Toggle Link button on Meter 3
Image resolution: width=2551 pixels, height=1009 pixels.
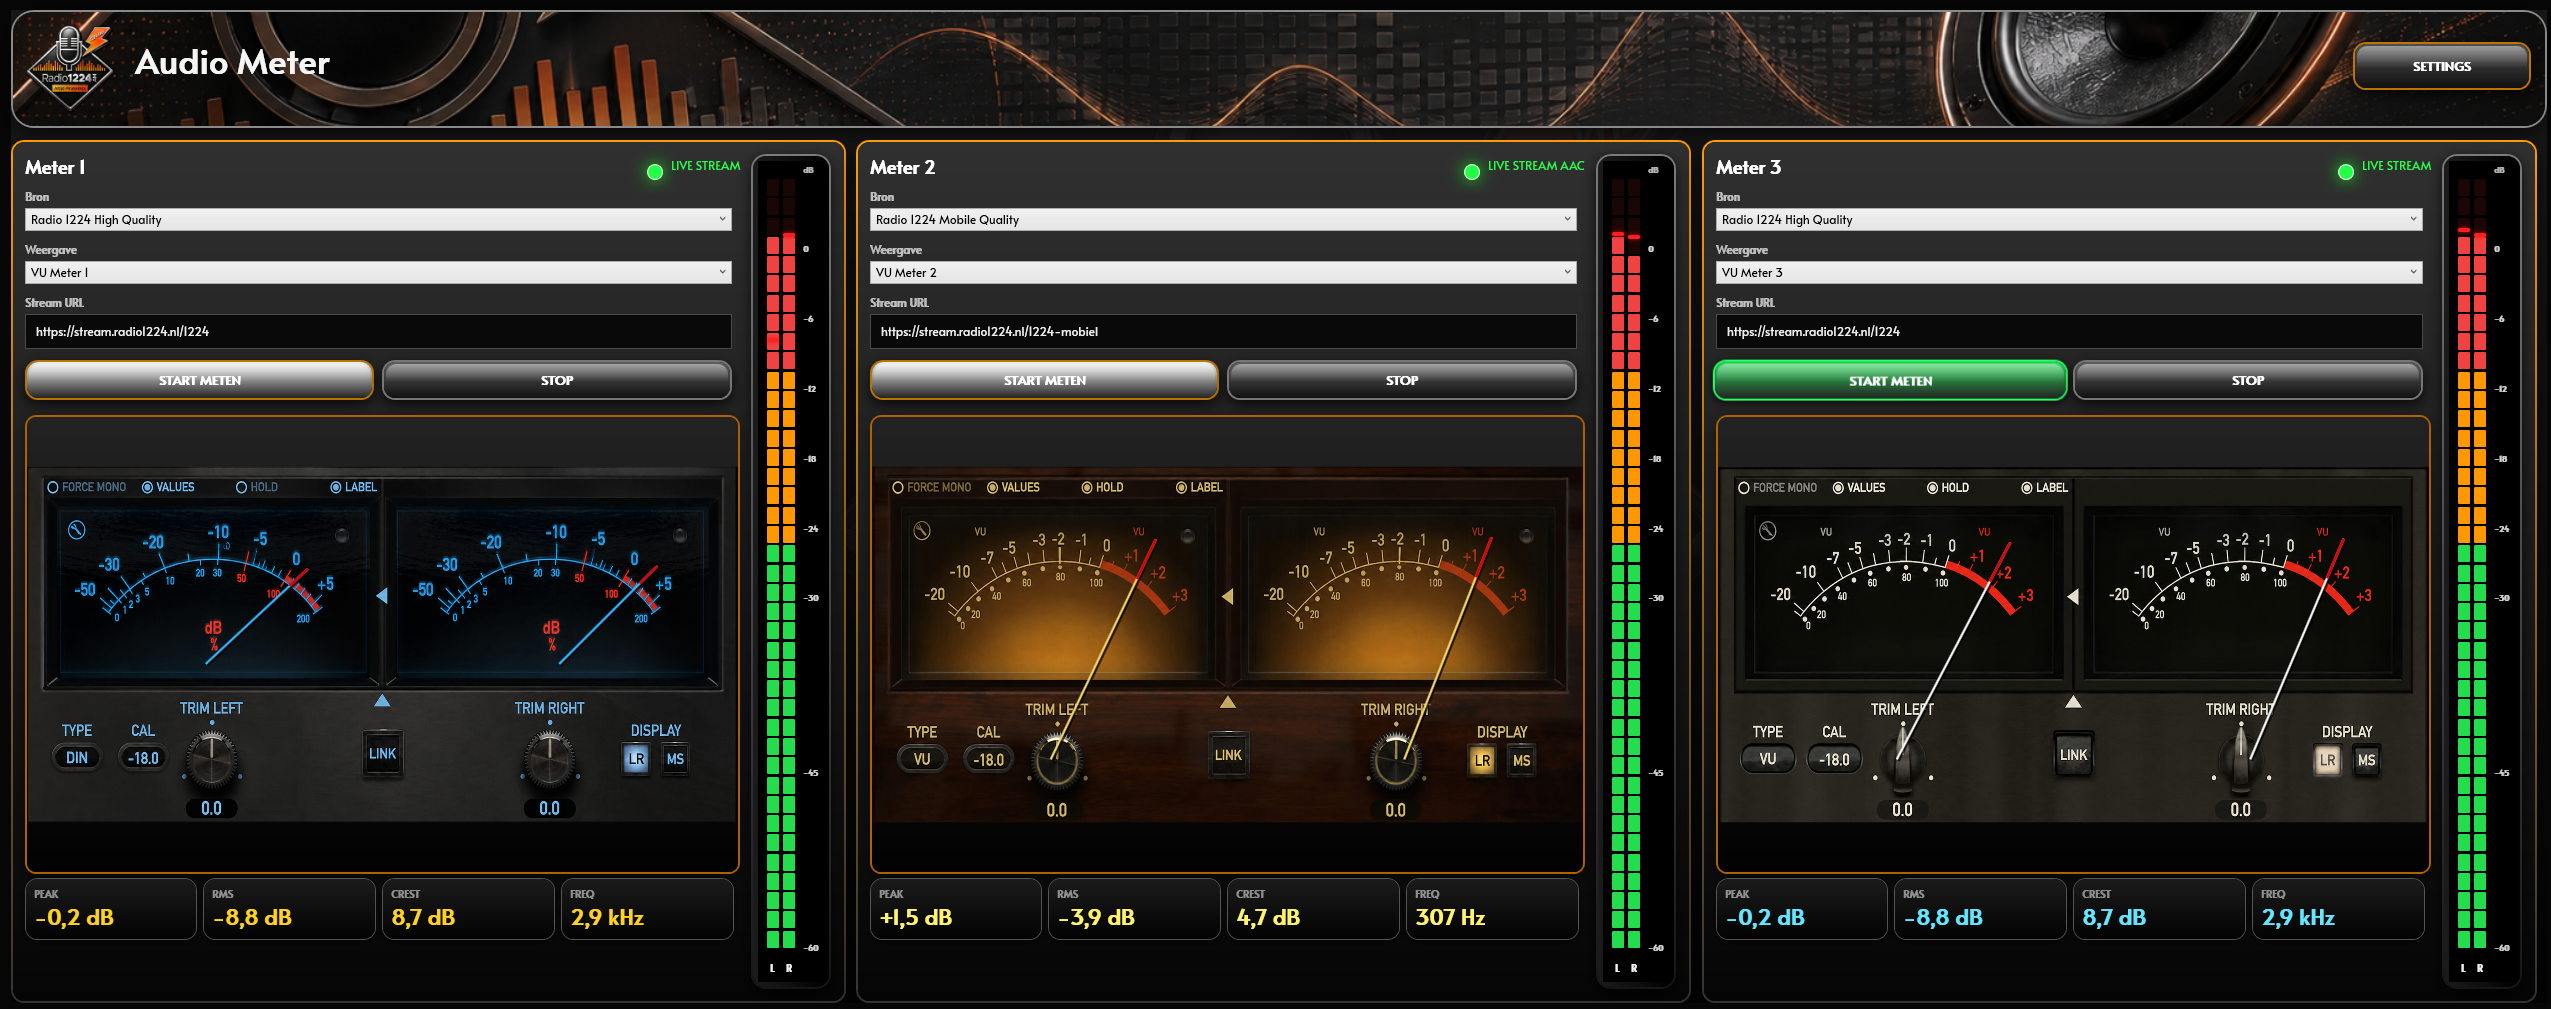point(2074,755)
